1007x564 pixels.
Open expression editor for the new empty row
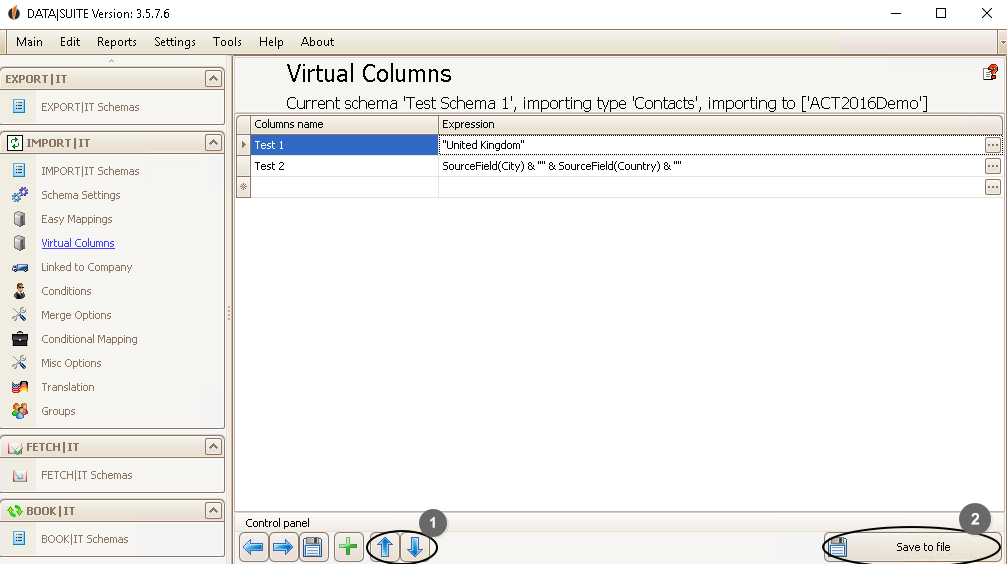992,187
